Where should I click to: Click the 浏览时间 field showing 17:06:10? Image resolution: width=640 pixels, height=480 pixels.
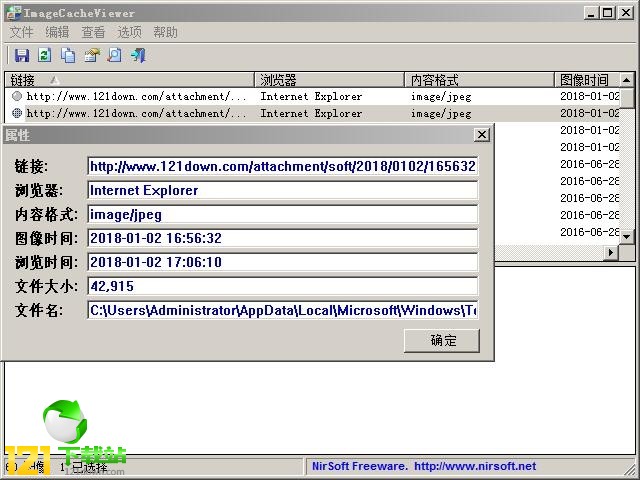pos(282,262)
